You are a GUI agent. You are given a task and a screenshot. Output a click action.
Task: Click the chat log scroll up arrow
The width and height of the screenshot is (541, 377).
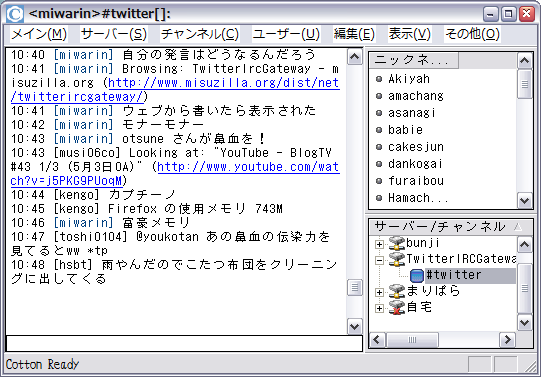355,57
